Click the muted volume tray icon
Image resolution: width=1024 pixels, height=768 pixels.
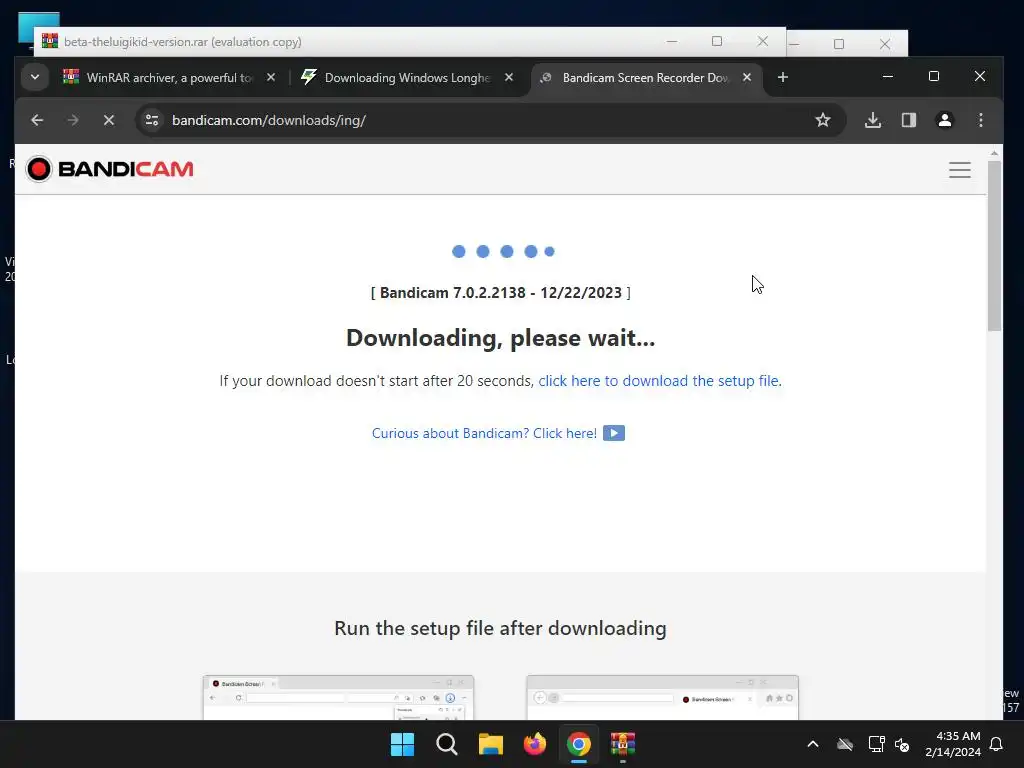point(903,744)
